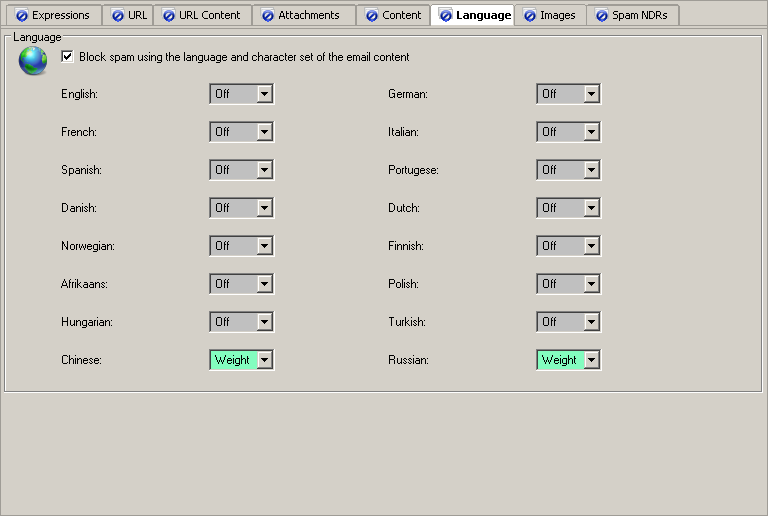Click the globe Language icon

(x=32, y=62)
